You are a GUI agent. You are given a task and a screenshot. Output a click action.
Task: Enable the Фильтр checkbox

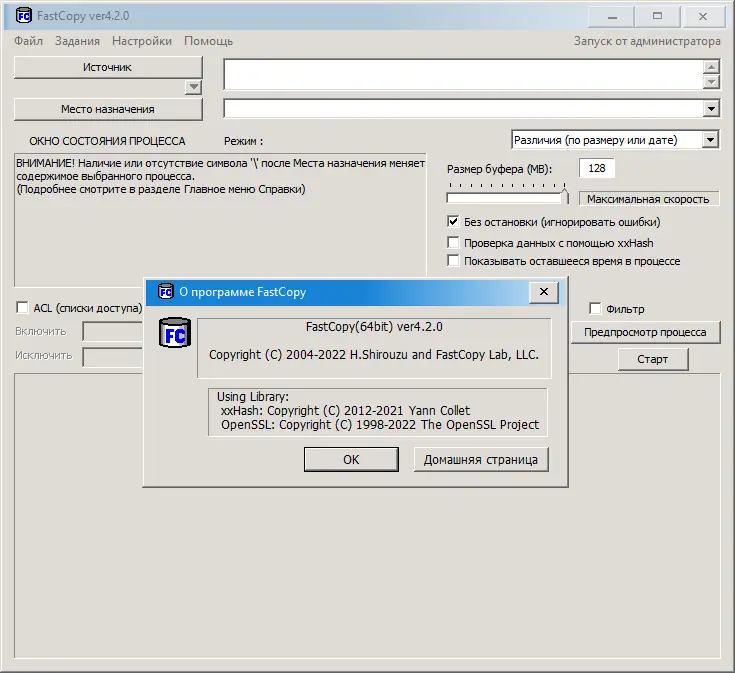(x=595, y=308)
